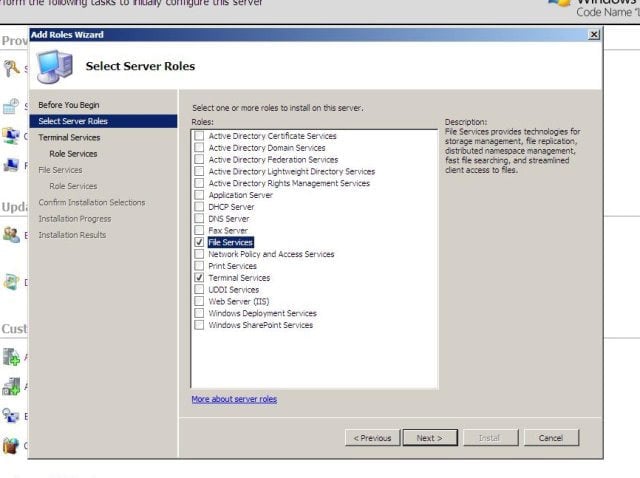Click the networked computers icon in background
Screen dimensions: 640x478
pyautogui.click(x=11, y=136)
